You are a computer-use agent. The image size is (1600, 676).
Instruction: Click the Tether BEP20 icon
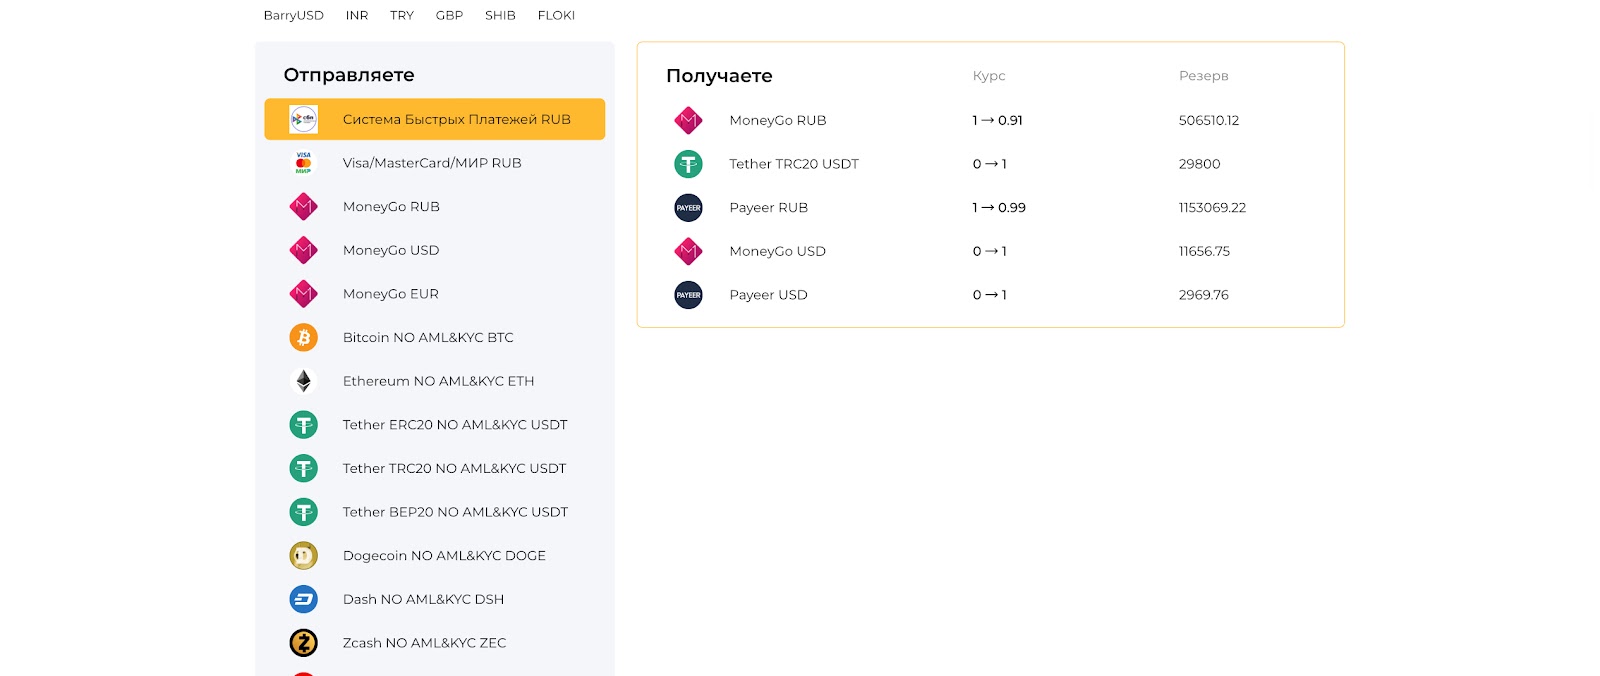pos(303,512)
